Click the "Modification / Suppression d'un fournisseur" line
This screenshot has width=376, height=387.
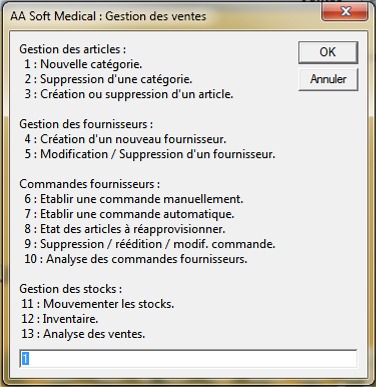(158, 154)
